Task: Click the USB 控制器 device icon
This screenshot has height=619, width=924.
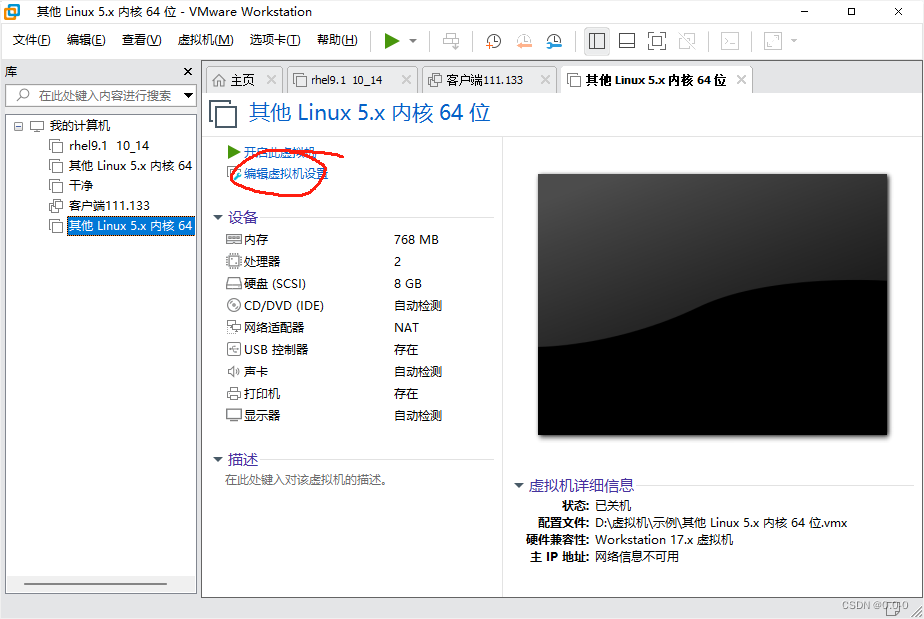Action: click(x=233, y=349)
